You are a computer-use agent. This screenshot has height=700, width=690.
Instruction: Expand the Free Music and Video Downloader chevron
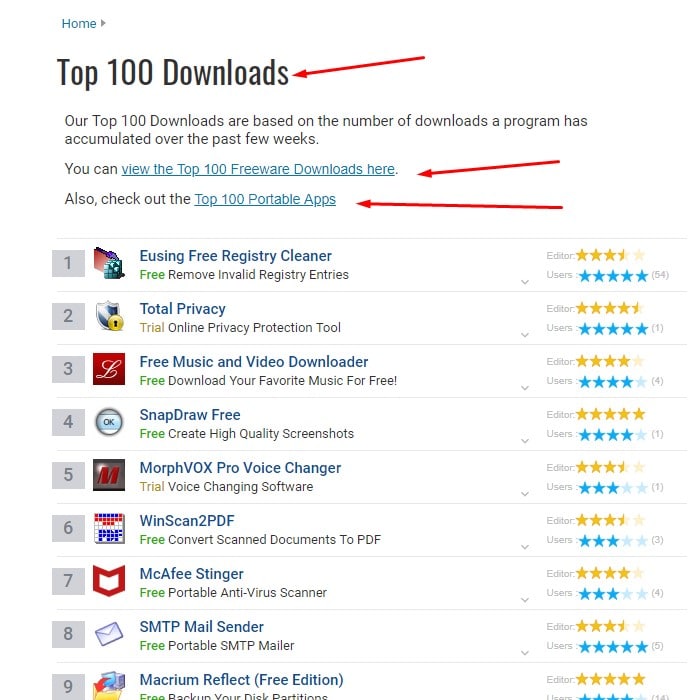(x=524, y=388)
